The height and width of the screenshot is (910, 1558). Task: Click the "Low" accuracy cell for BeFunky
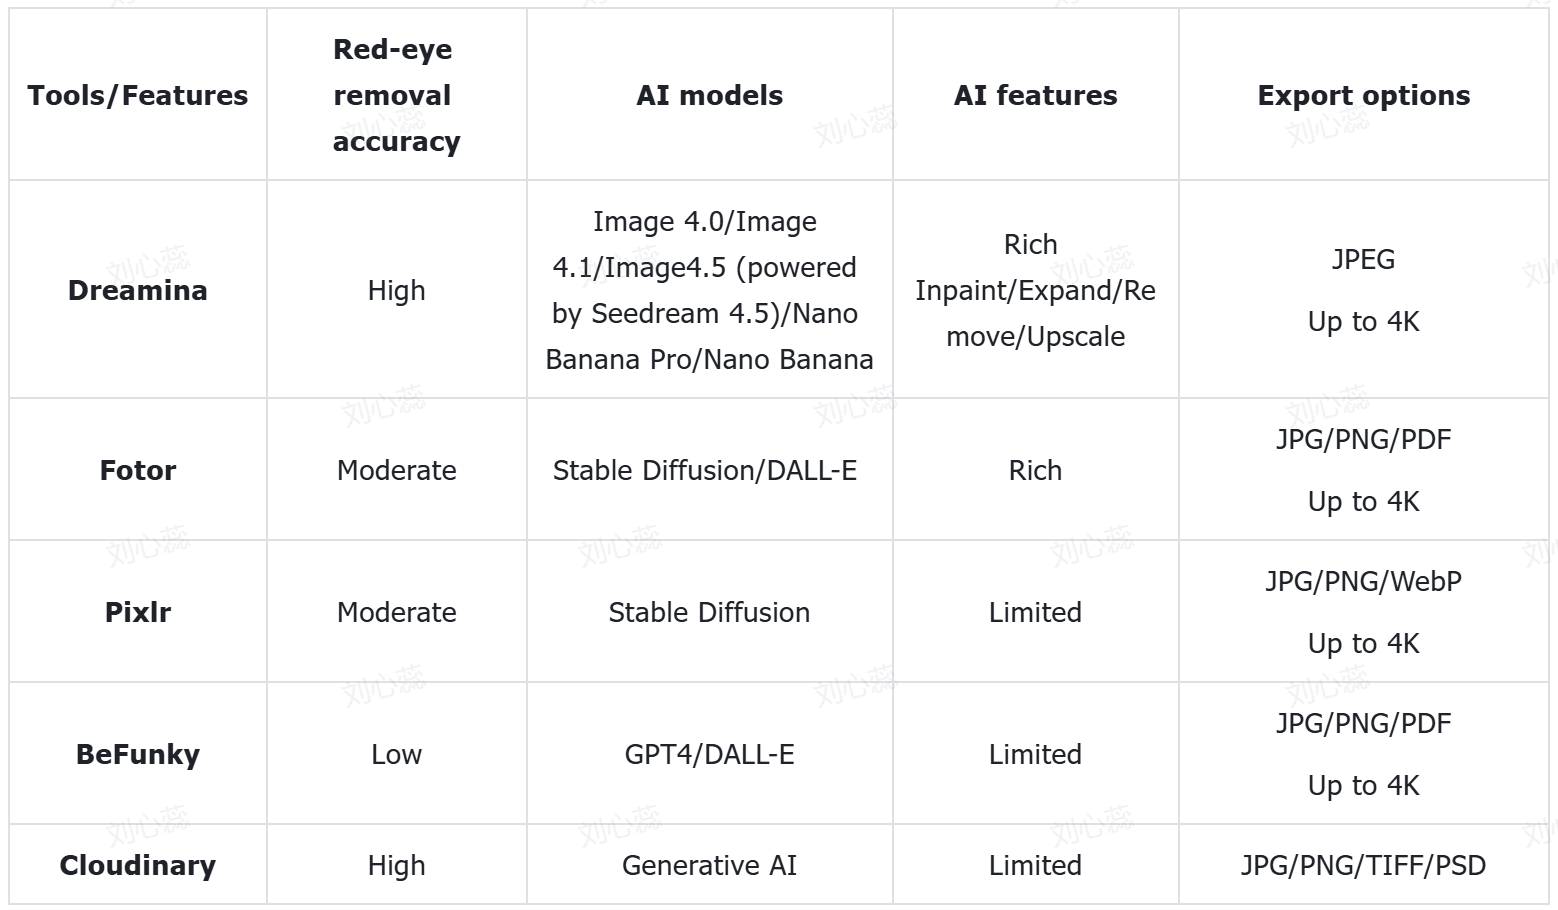click(396, 754)
